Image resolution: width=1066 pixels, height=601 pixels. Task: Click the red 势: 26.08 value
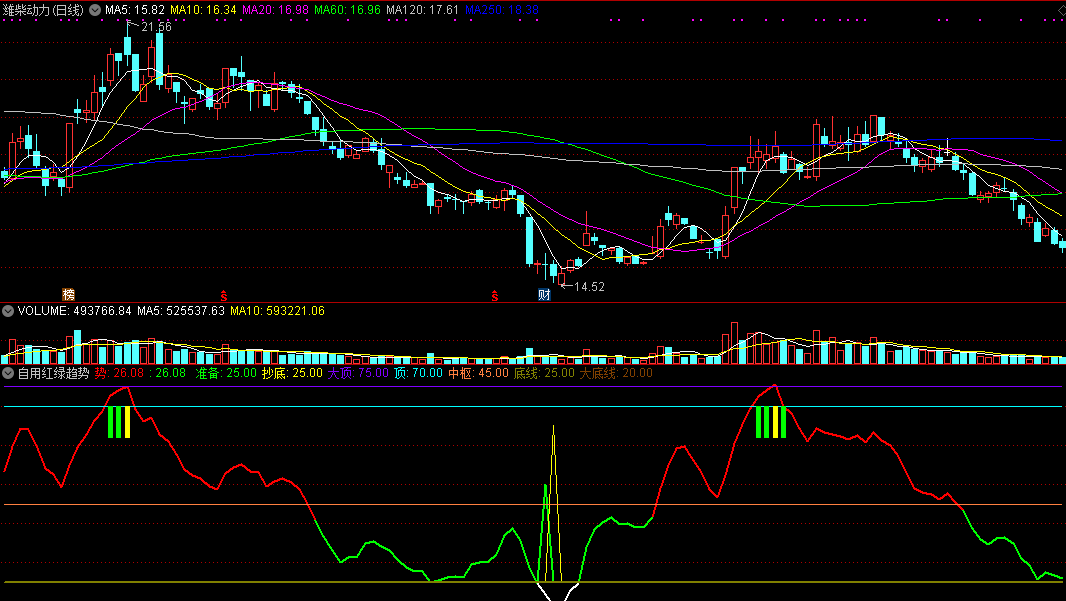click(119, 373)
